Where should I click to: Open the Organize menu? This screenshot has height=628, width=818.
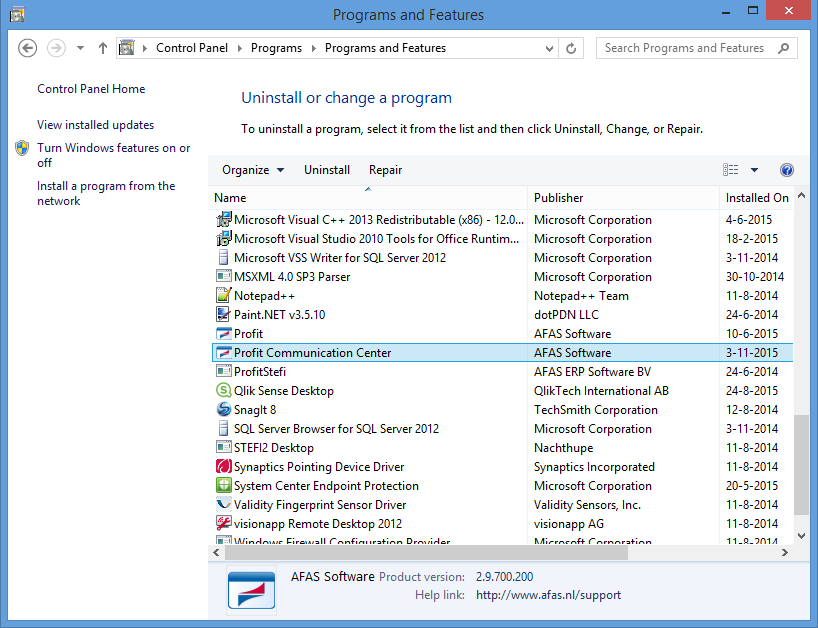coord(253,170)
